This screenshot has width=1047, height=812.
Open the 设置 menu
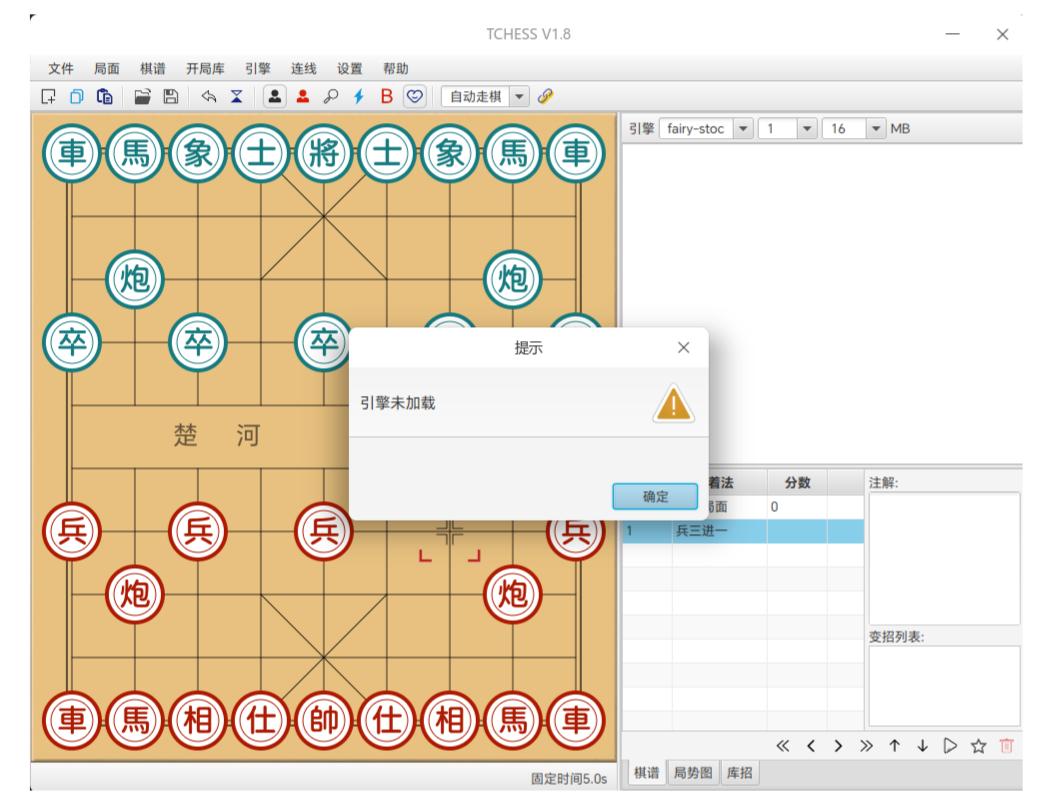pos(350,68)
